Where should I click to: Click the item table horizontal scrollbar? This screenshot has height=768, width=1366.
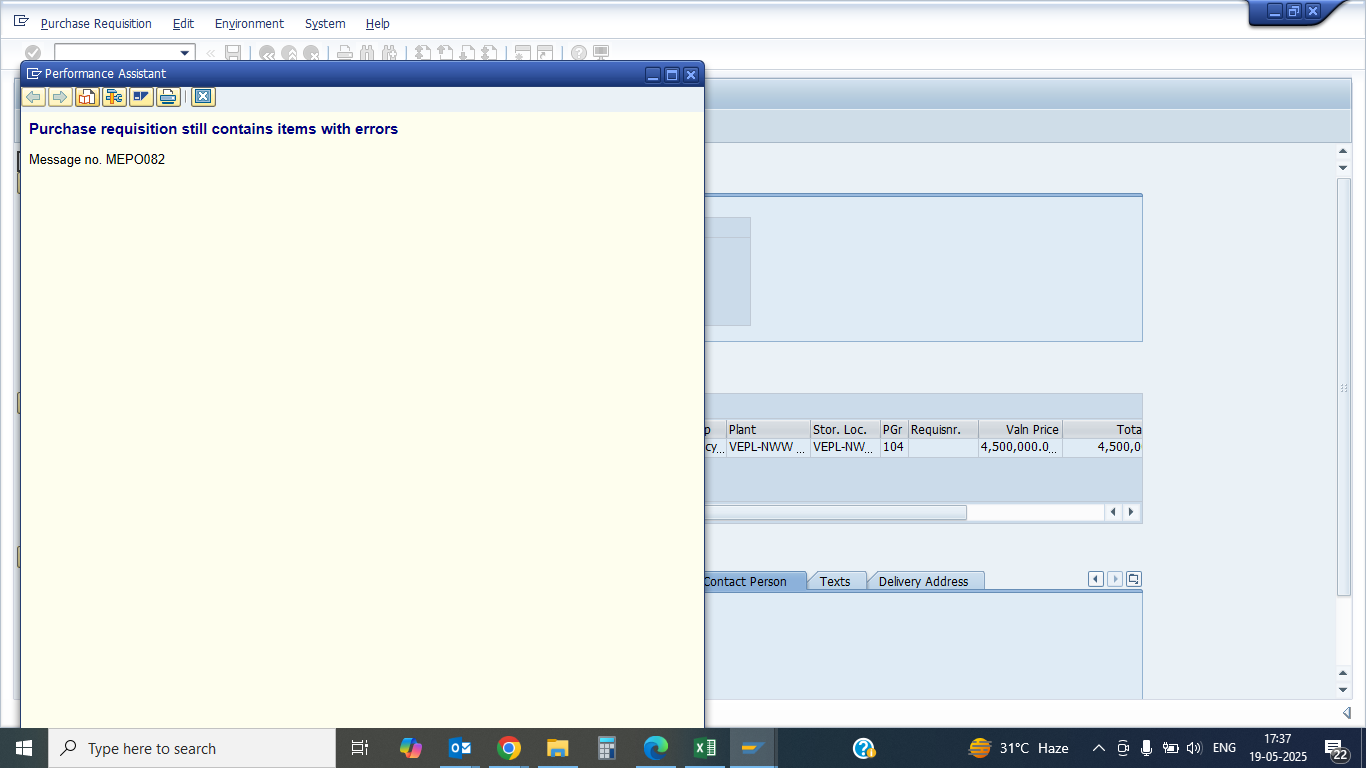click(x=835, y=512)
